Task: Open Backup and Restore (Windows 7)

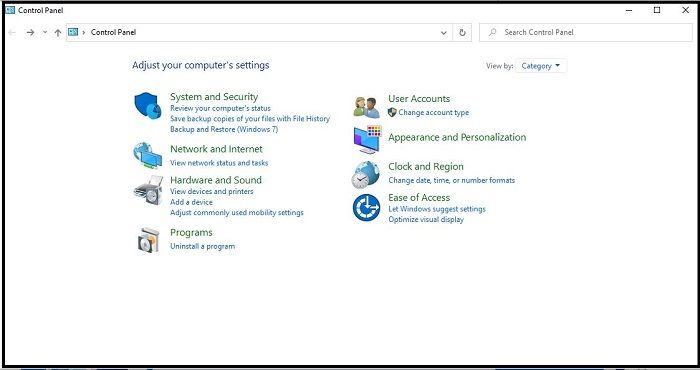Action: 224,129
